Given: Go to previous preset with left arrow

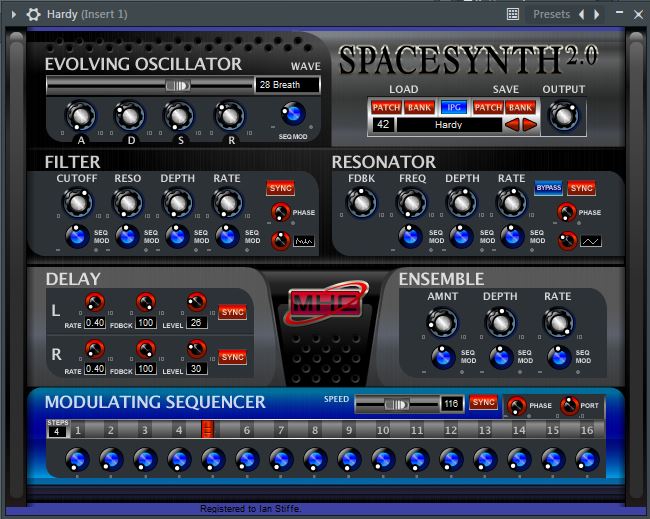Looking at the screenshot, I should click(x=581, y=15).
